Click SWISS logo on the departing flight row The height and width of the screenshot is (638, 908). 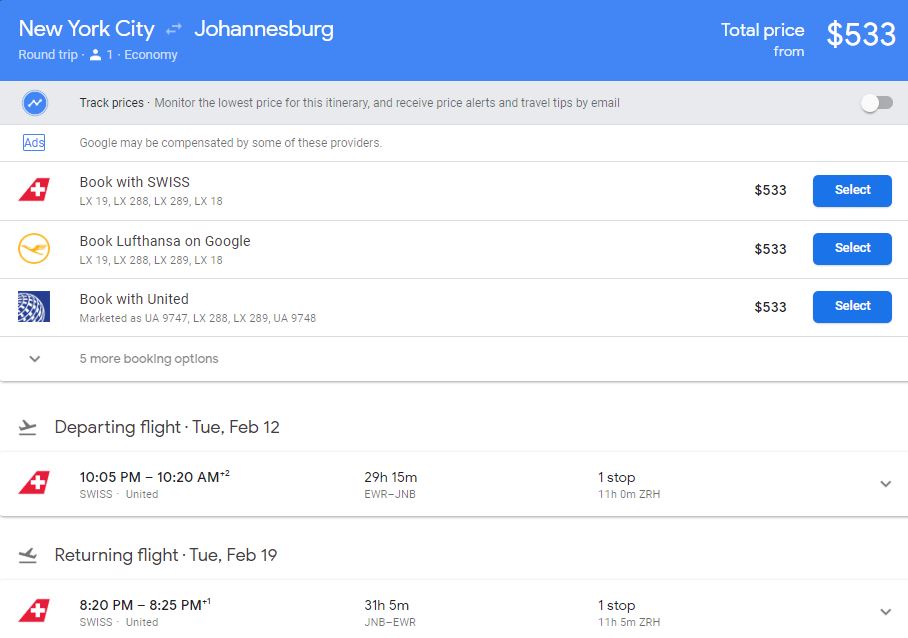point(34,484)
